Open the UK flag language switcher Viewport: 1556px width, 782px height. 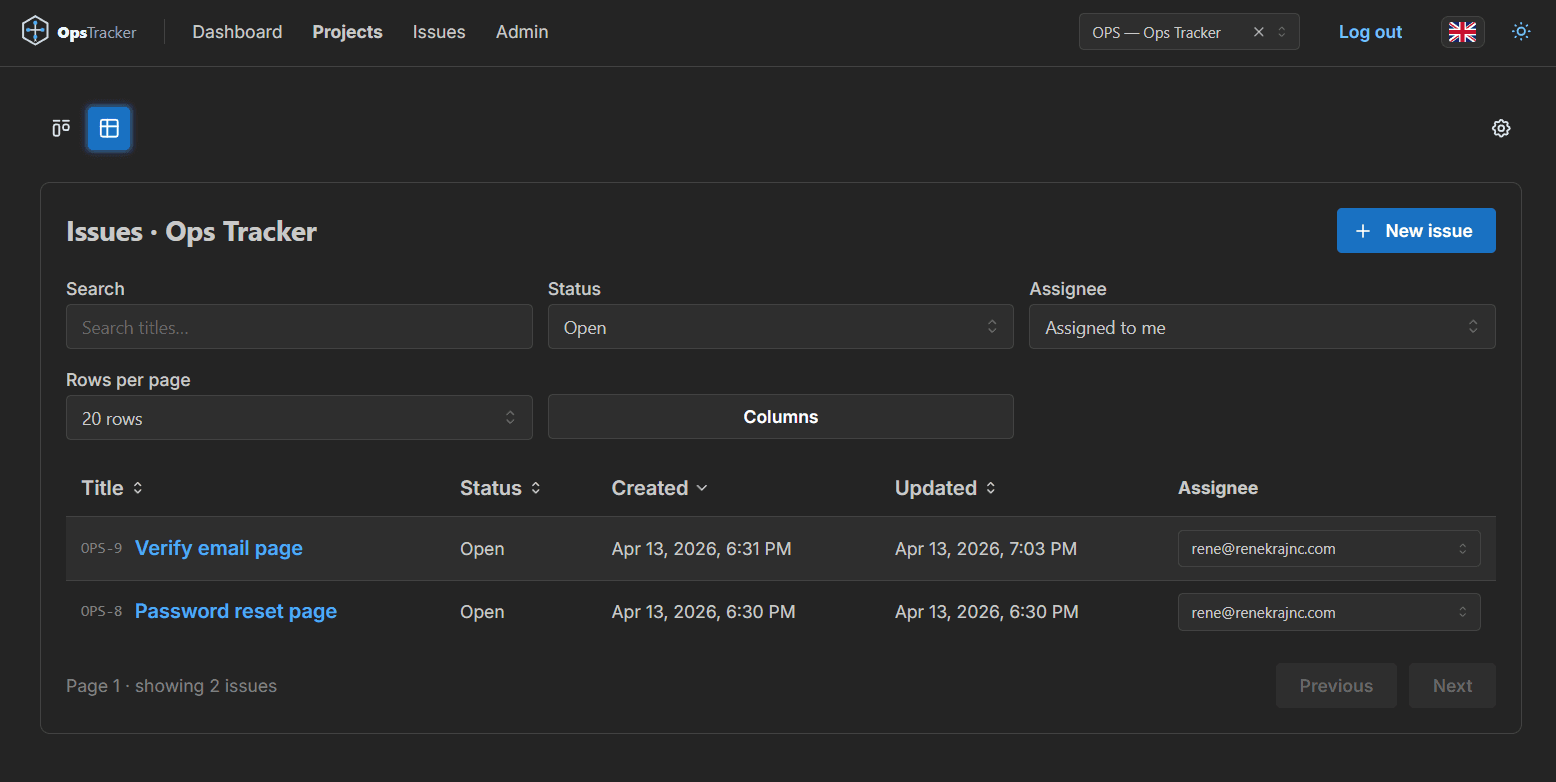1462,31
